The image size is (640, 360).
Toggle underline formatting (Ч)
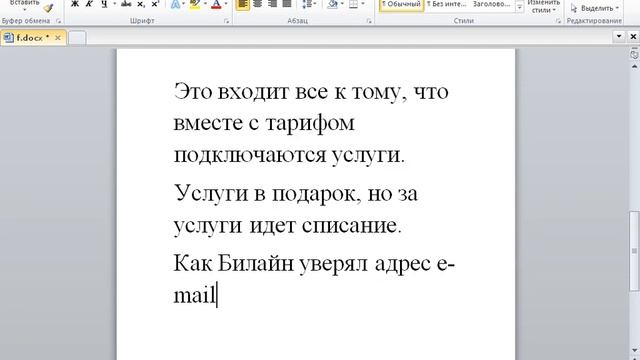click(x=104, y=4)
